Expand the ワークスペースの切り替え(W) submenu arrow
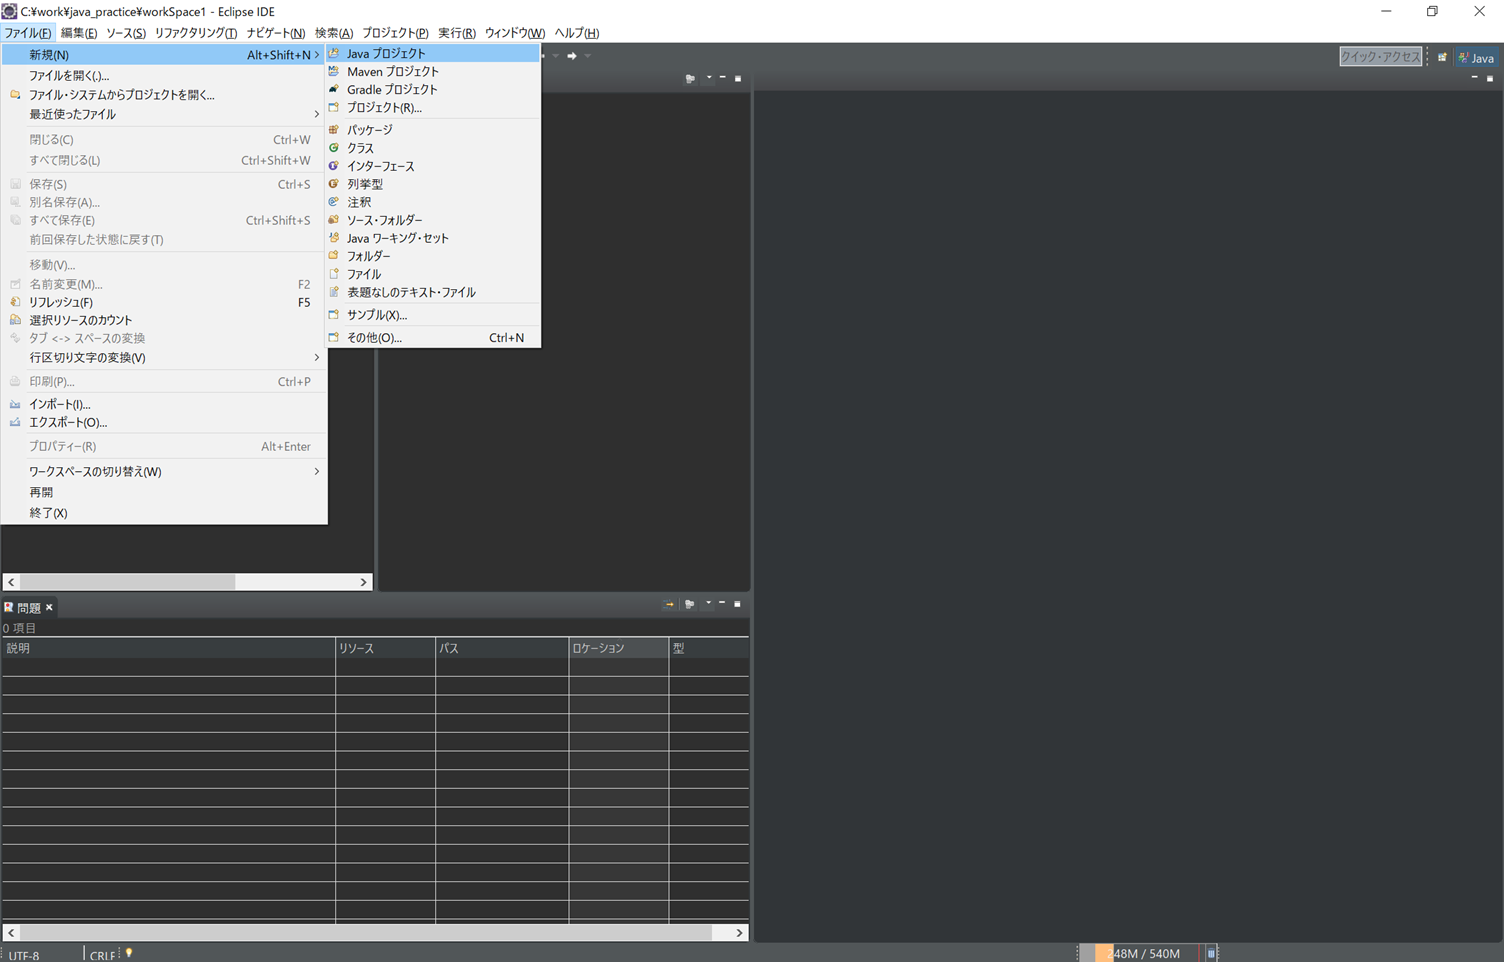The height and width of the screenshot is (962, 1504). (x=317, y=472)
